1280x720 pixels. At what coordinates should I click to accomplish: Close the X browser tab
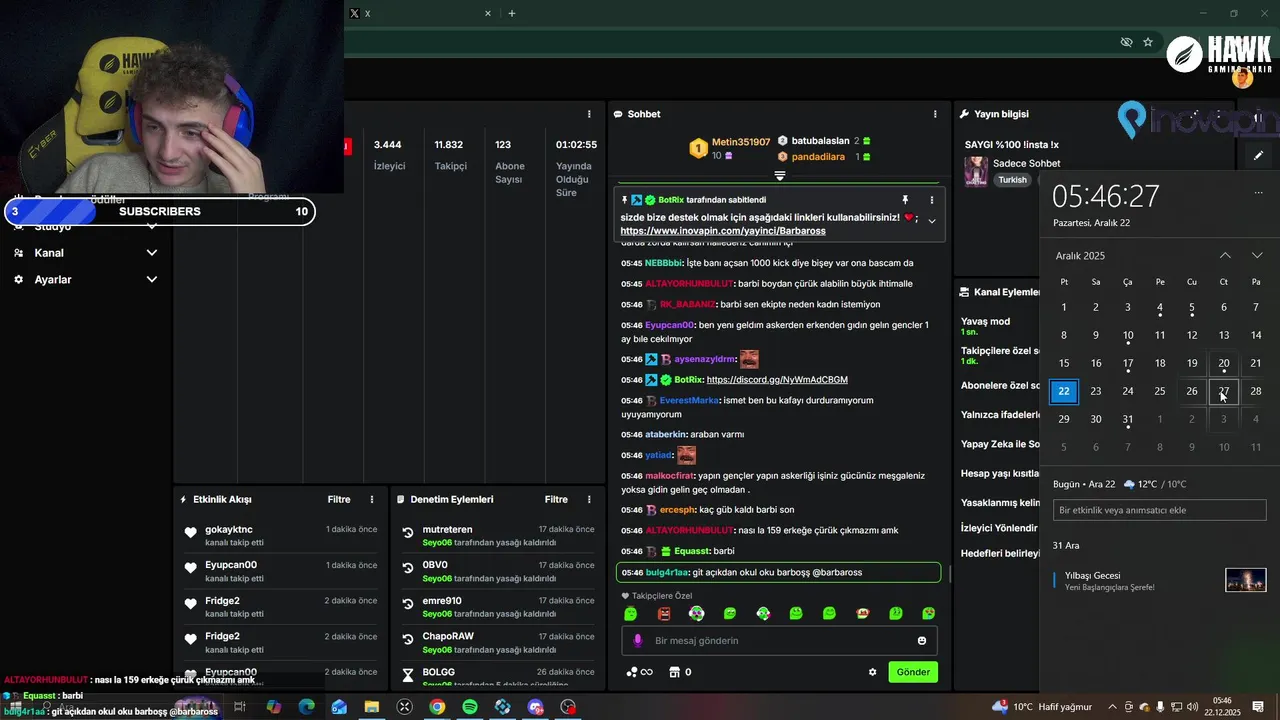pyautogui.click(x=488, y=13)
